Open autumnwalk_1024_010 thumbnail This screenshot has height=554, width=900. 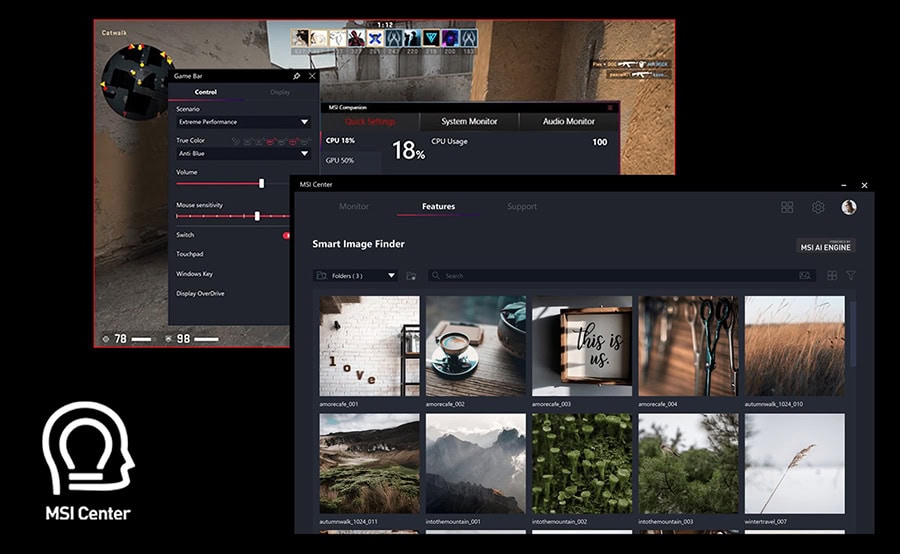[x=794, y=346]
